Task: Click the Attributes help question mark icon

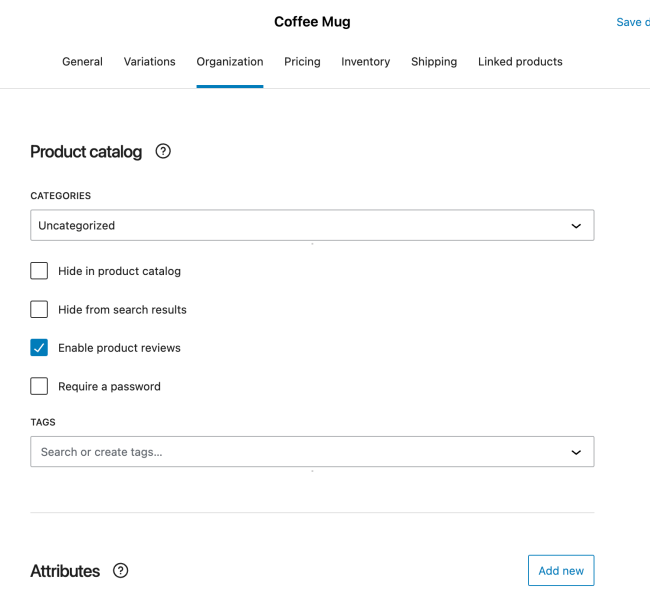Action: pos(121,571)
